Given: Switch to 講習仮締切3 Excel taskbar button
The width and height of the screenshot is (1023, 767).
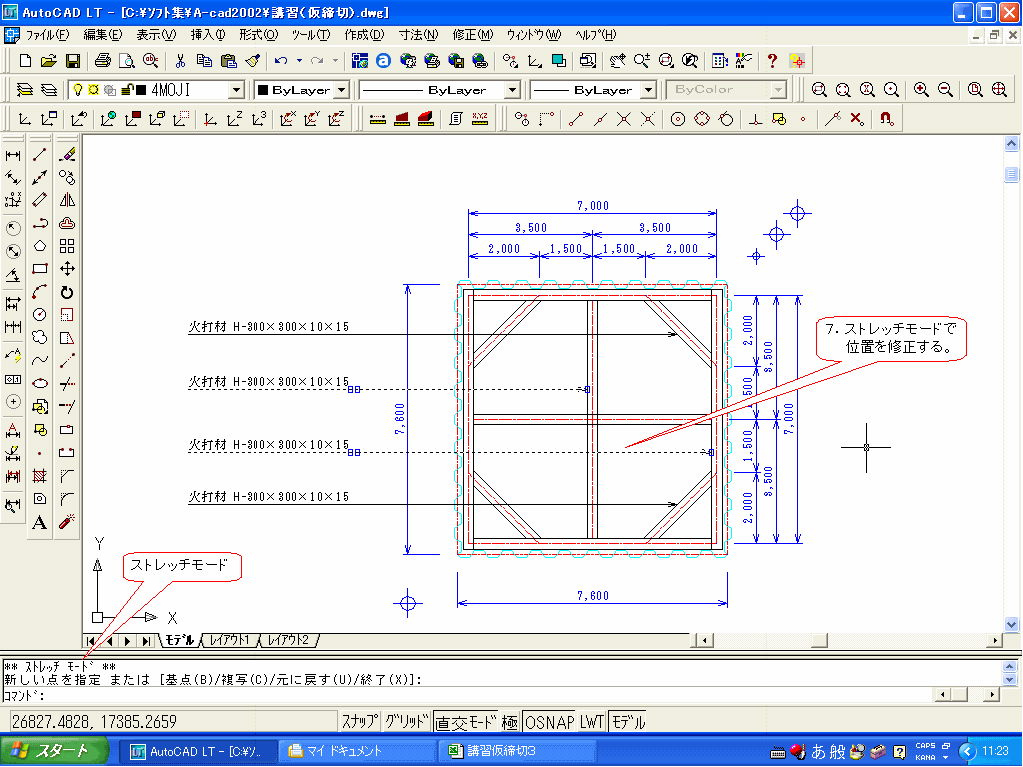Looking at the screenshot, I should pos(517,751).
